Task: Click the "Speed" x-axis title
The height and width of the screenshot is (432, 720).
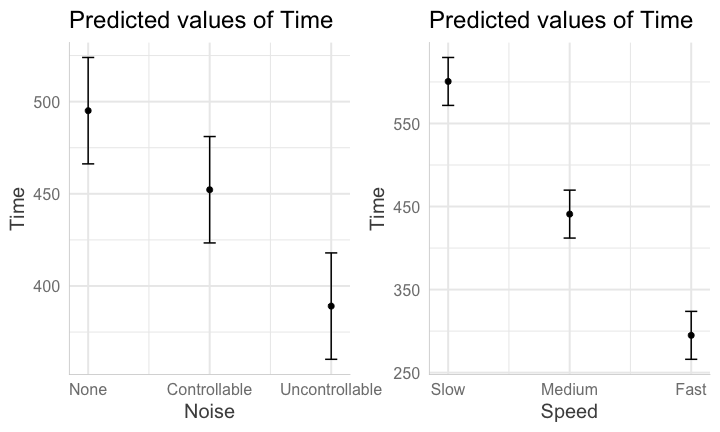Action: pyautogui.click(x=569, y=411)
